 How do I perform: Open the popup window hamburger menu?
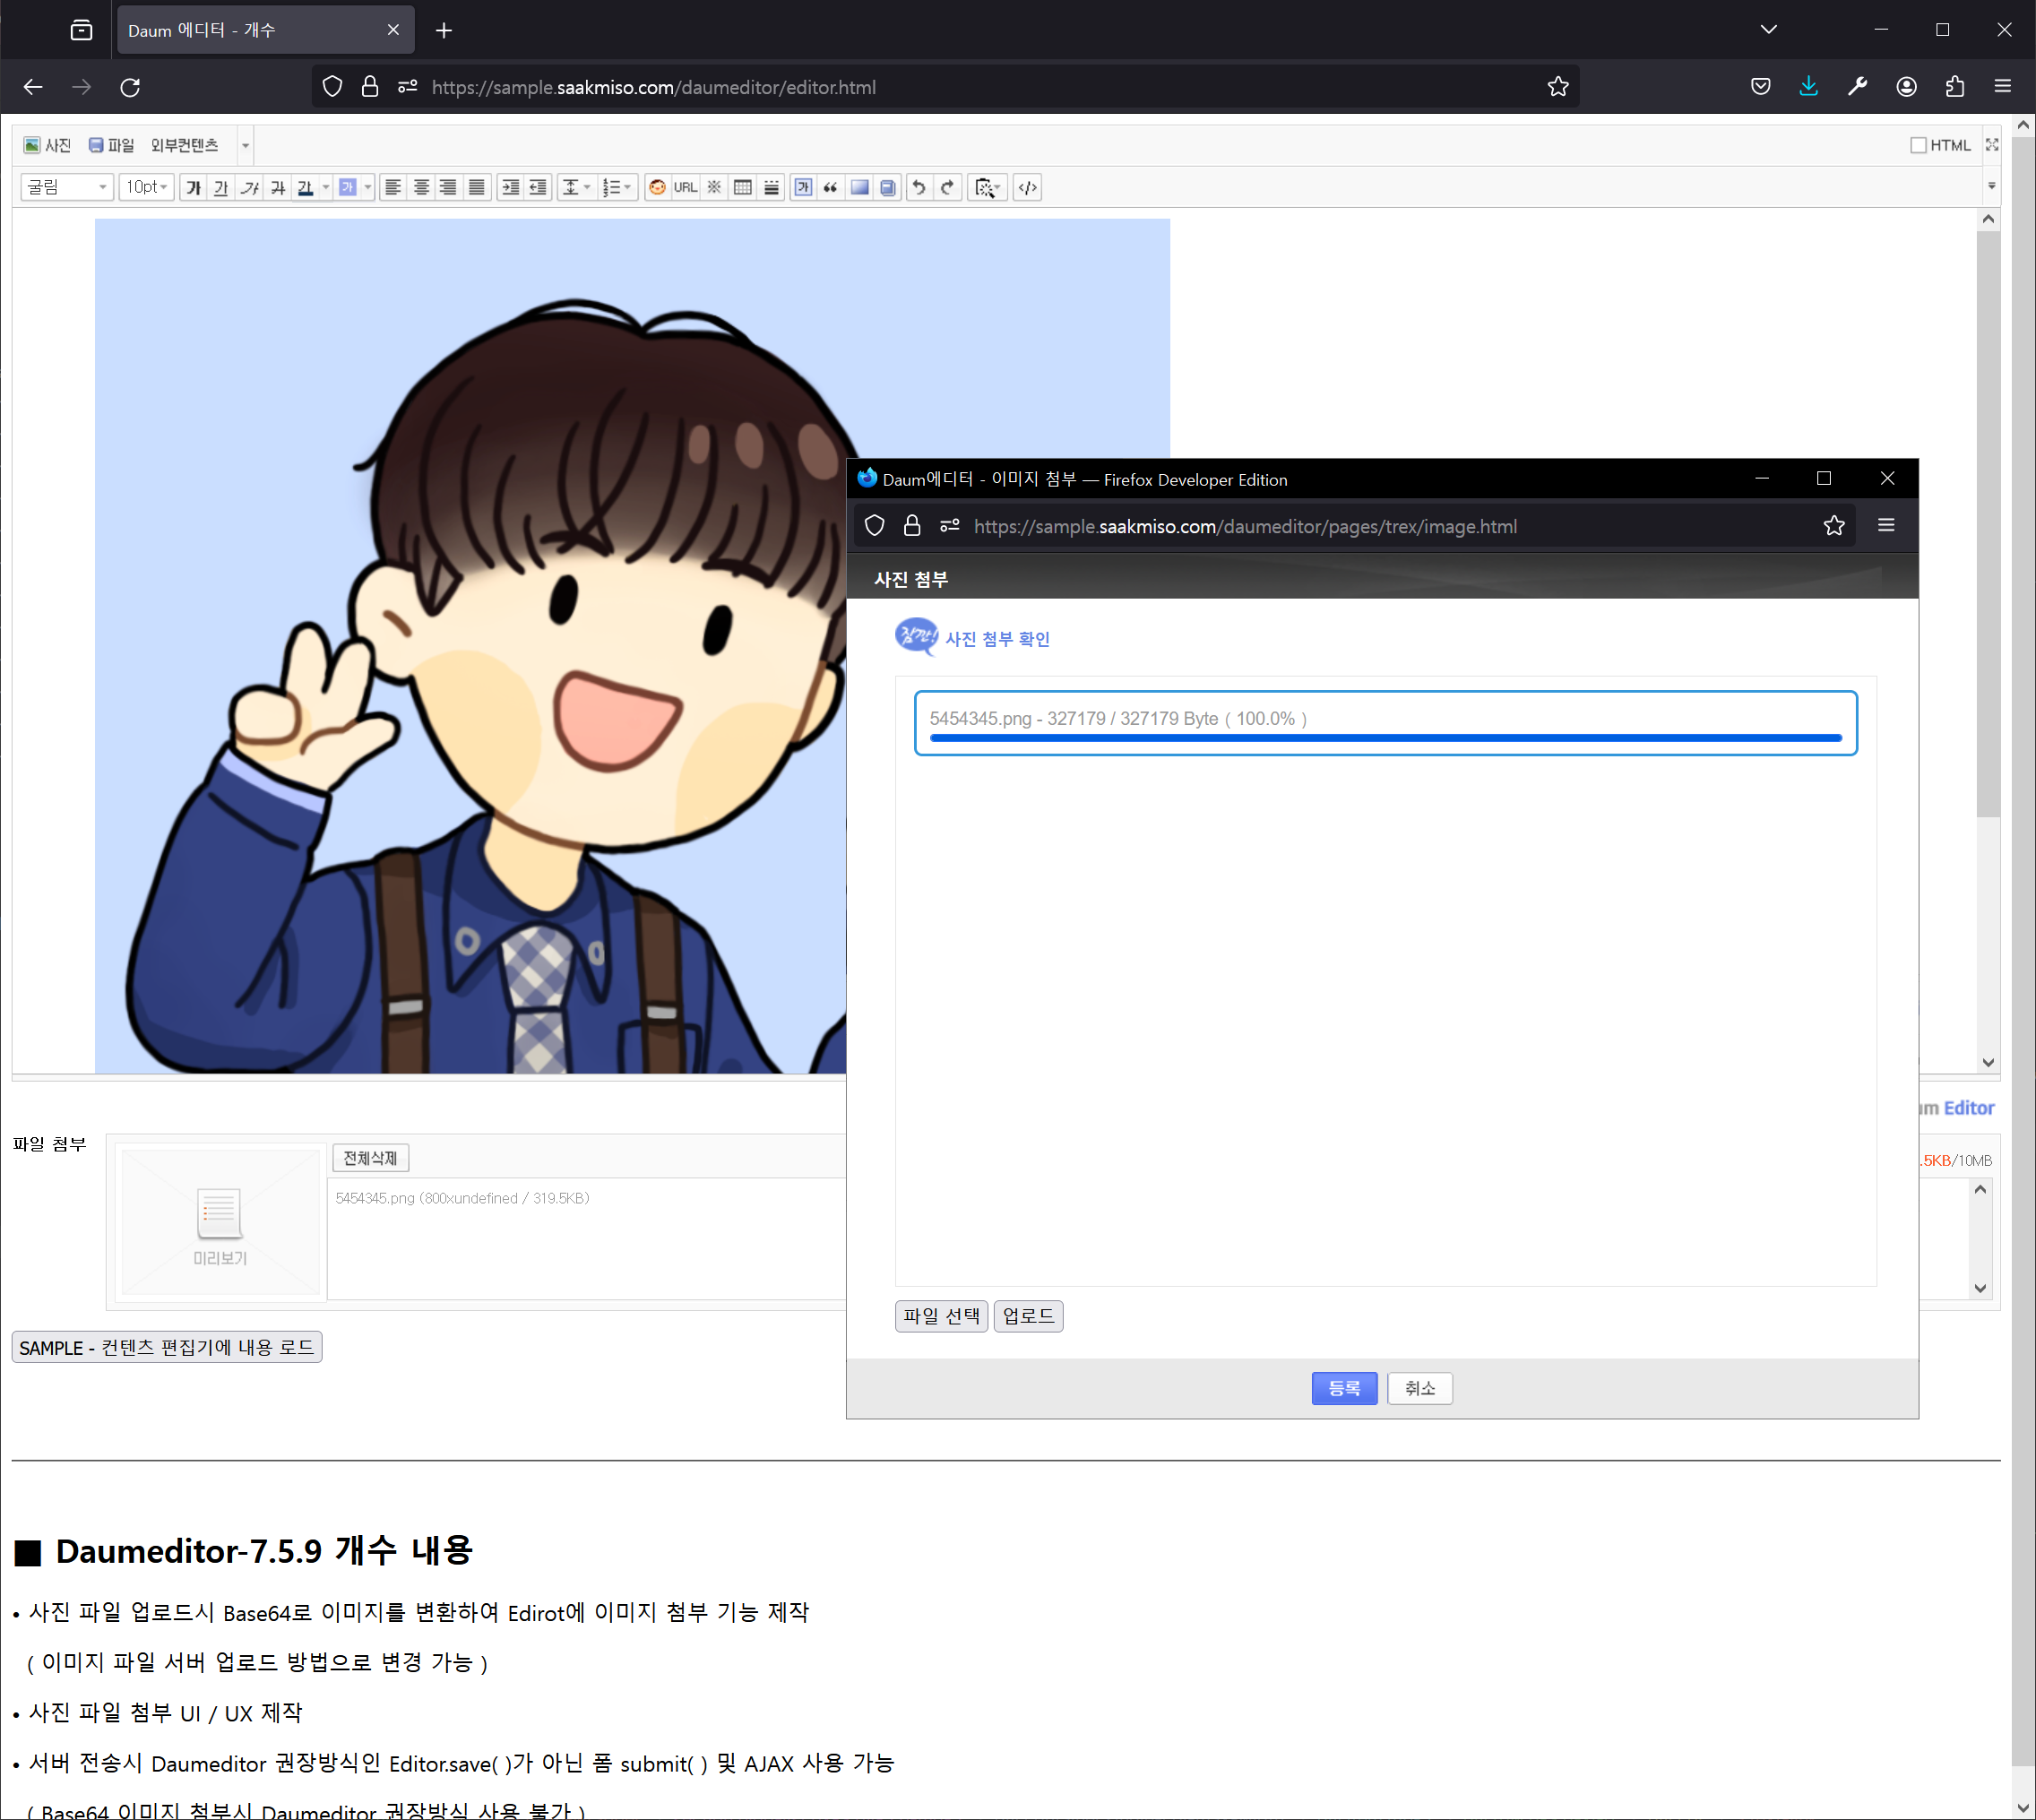coord(1886,526)
